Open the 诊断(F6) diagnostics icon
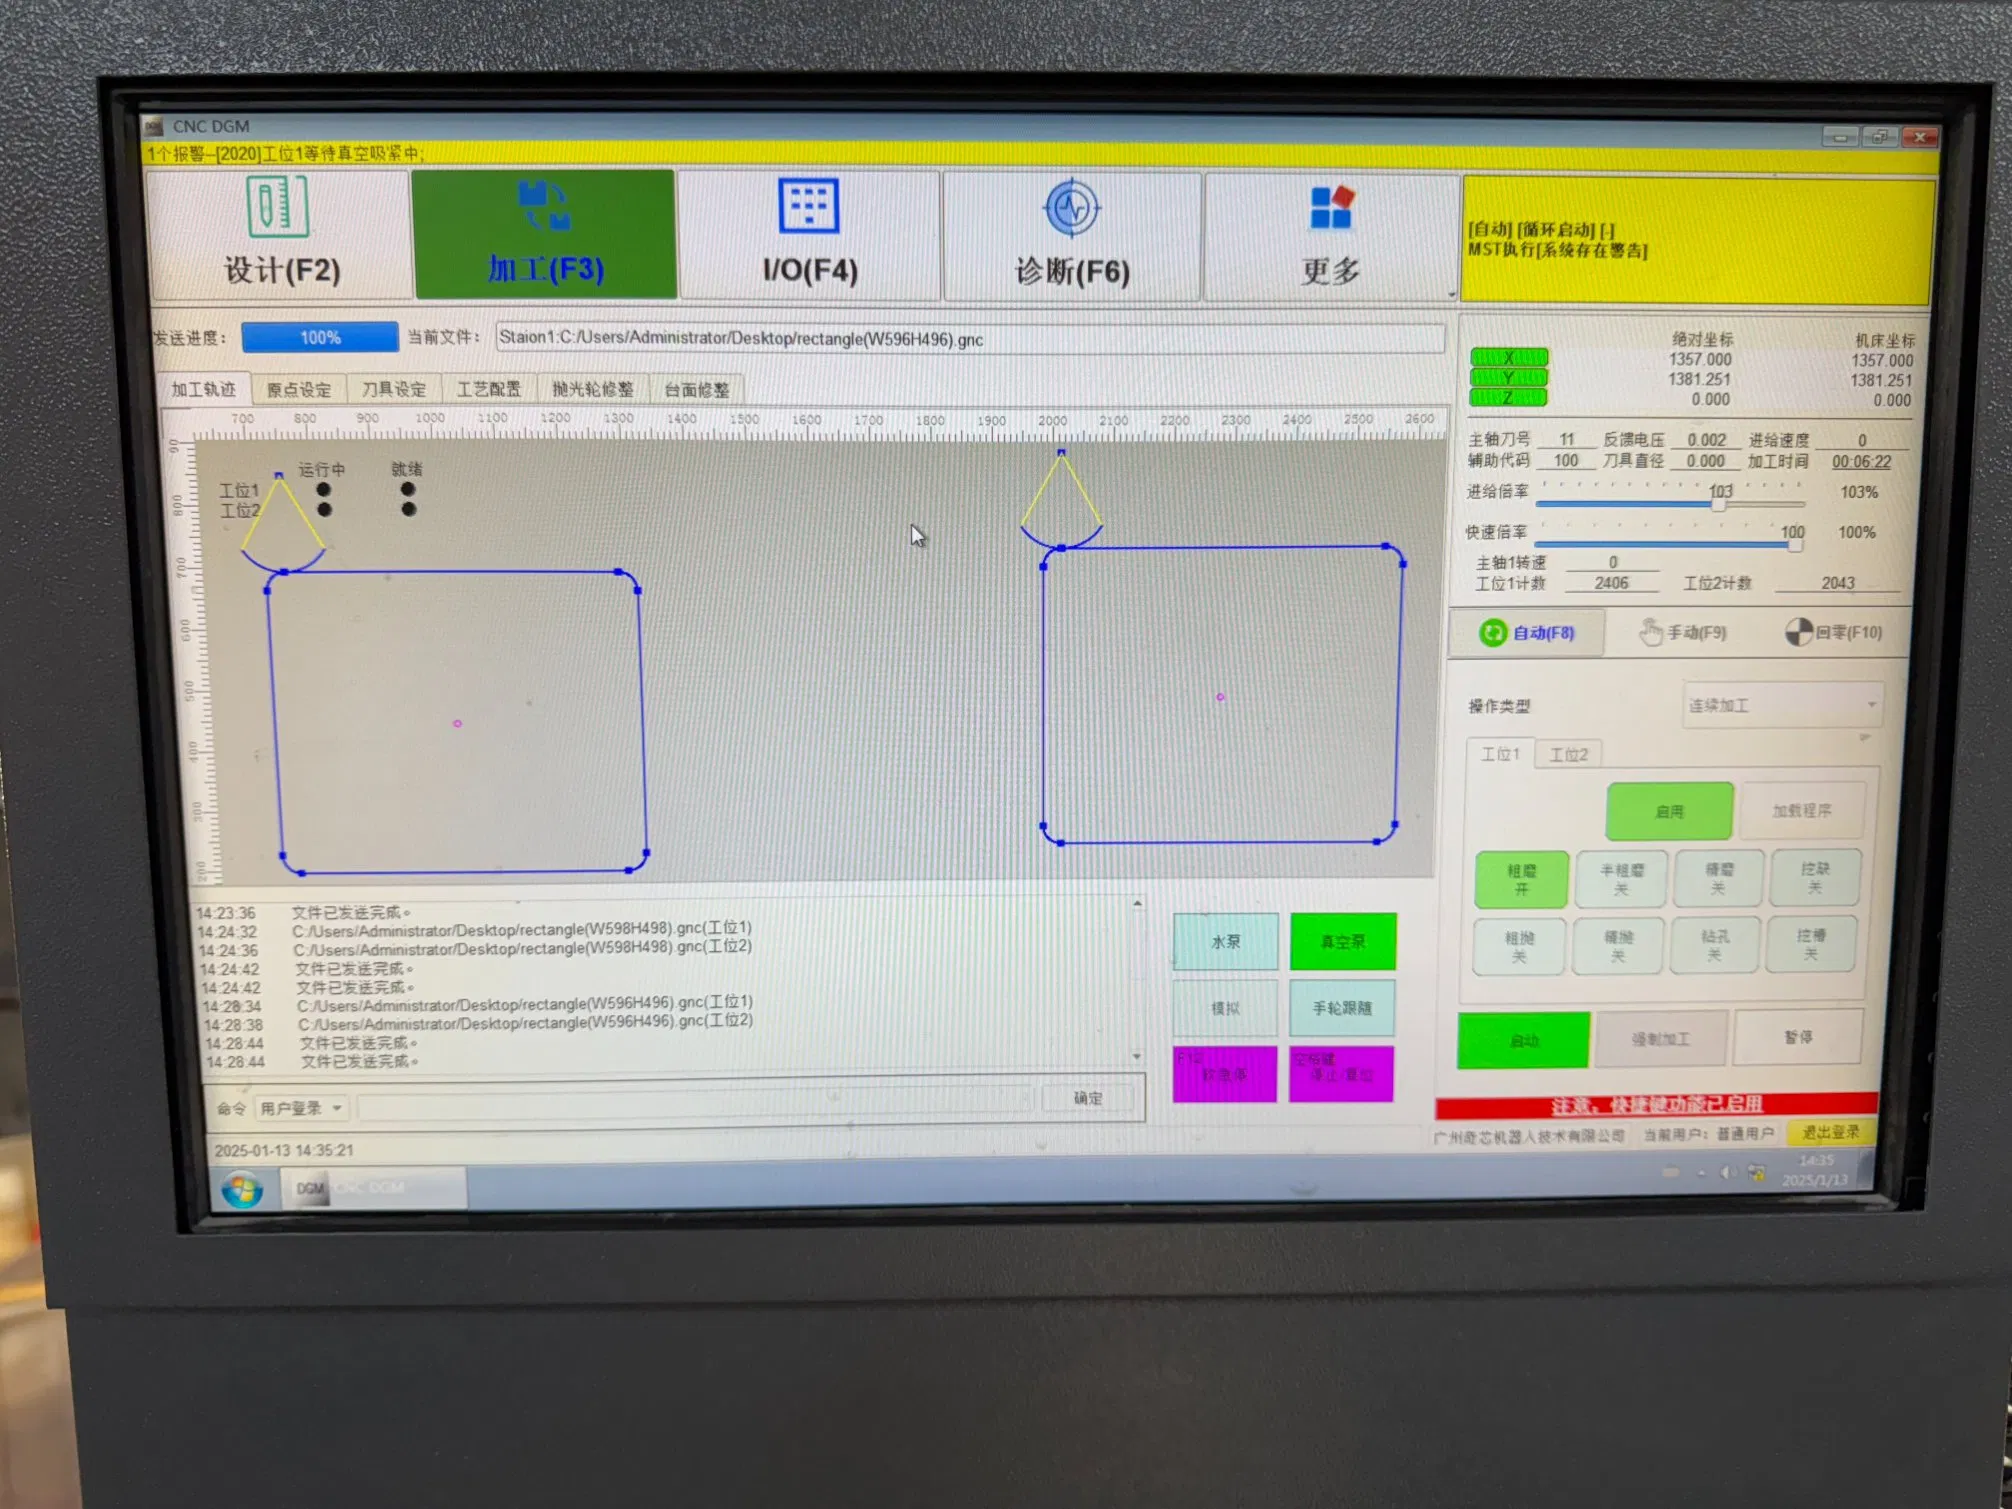Image resolution: width=2012 pixels, height=1509 pixels. pos(1071,209)
